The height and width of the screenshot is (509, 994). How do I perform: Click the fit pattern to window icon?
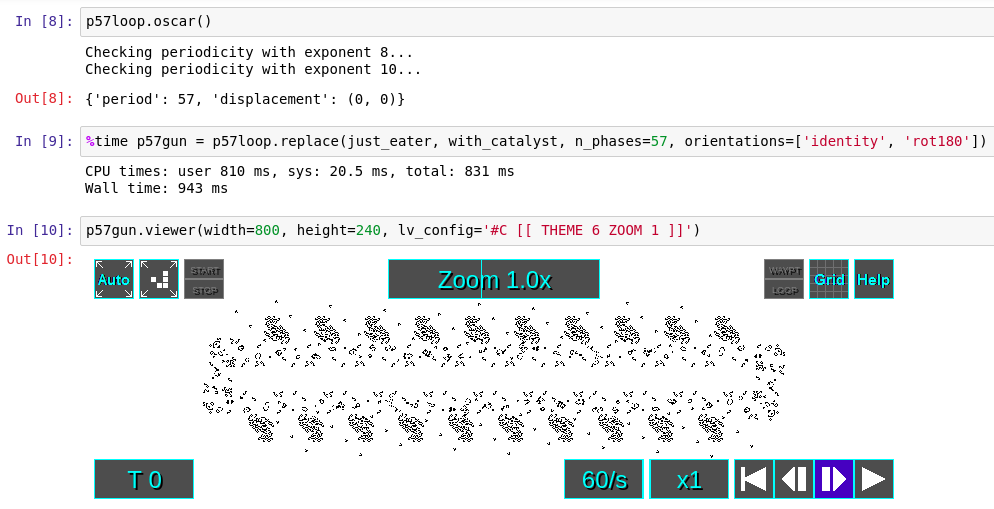coord(159,279)
